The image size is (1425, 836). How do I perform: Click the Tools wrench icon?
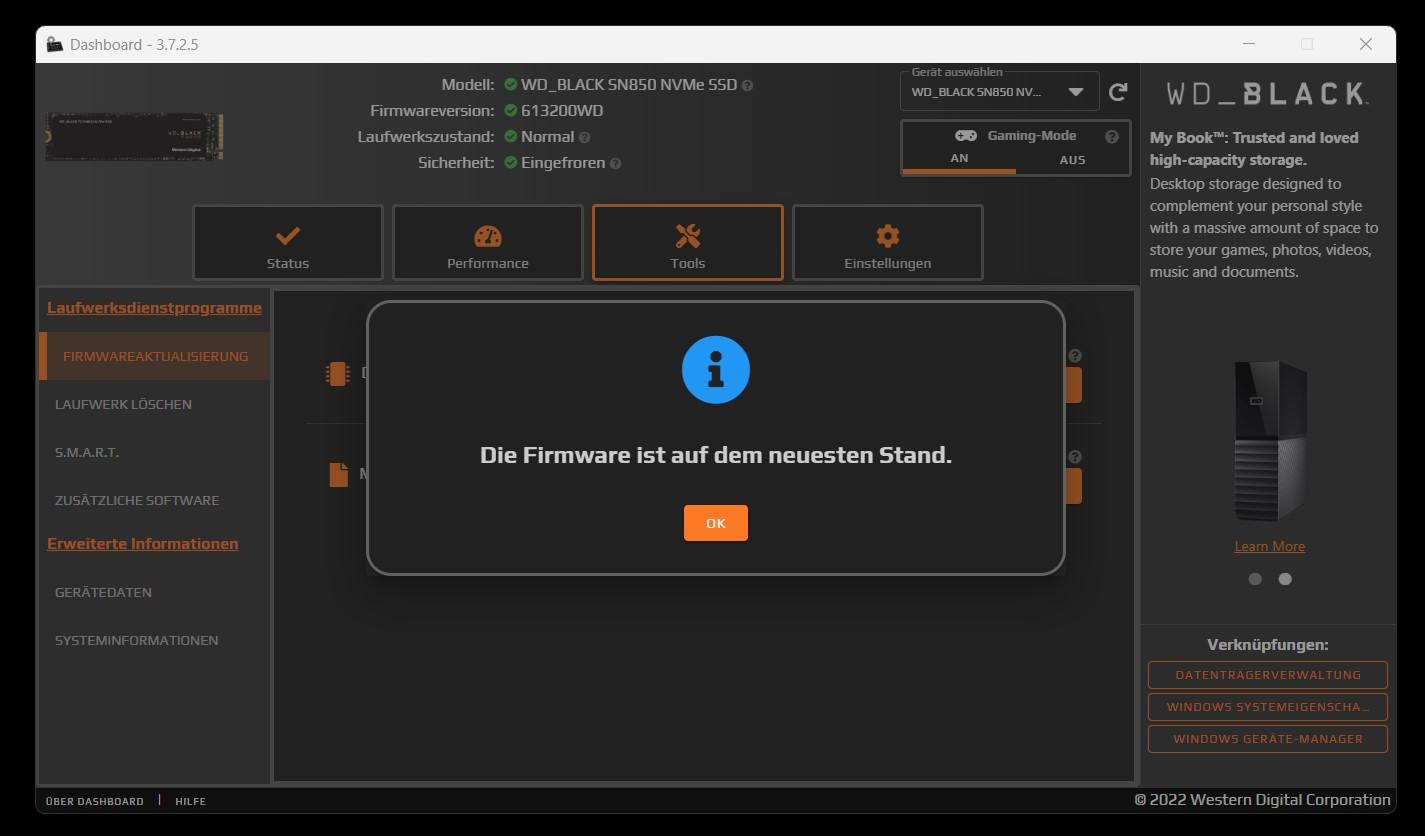[x=688, y=236]
